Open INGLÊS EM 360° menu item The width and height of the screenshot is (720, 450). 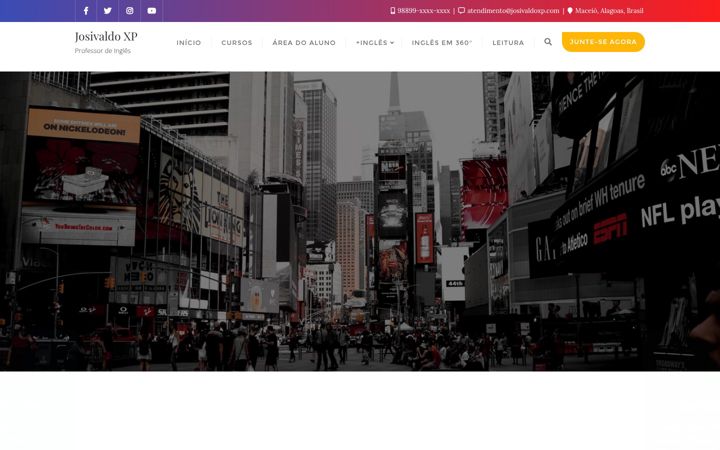442,43
